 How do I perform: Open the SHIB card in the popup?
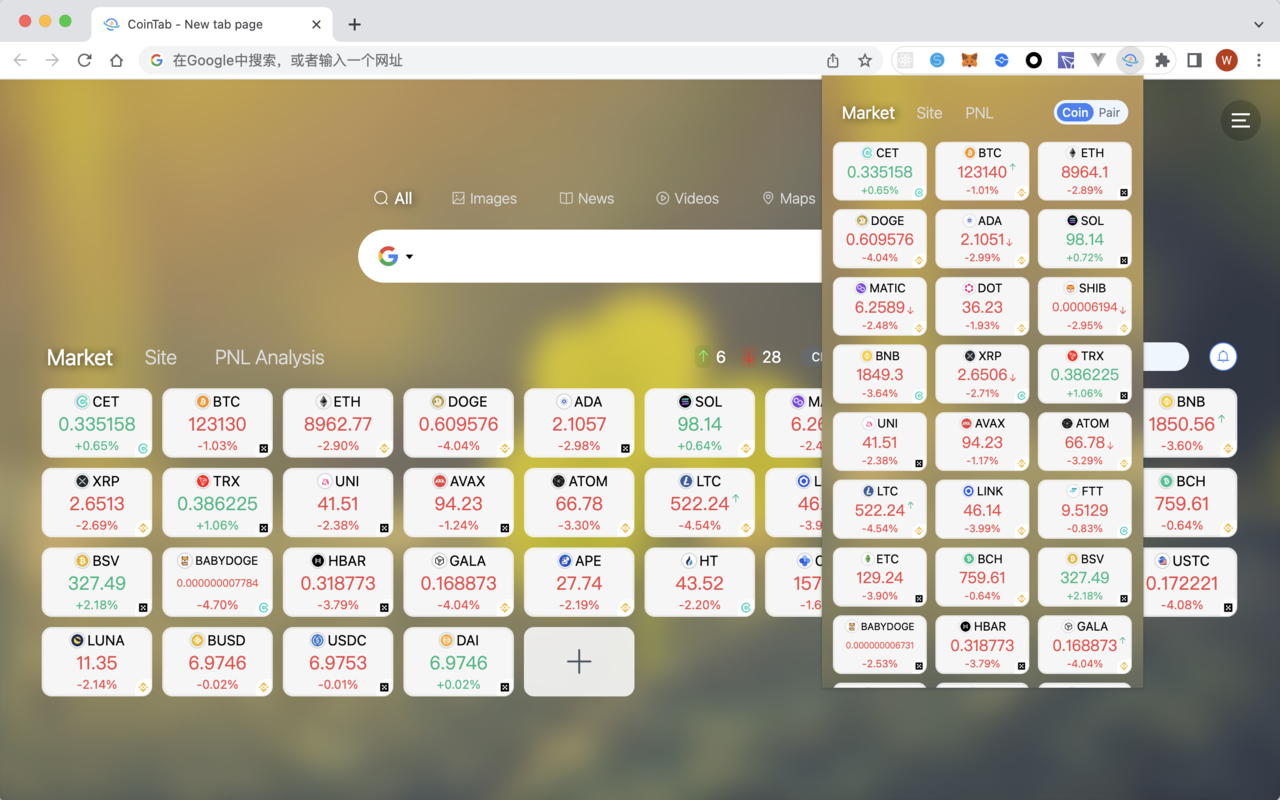[x=1085, y=307]
